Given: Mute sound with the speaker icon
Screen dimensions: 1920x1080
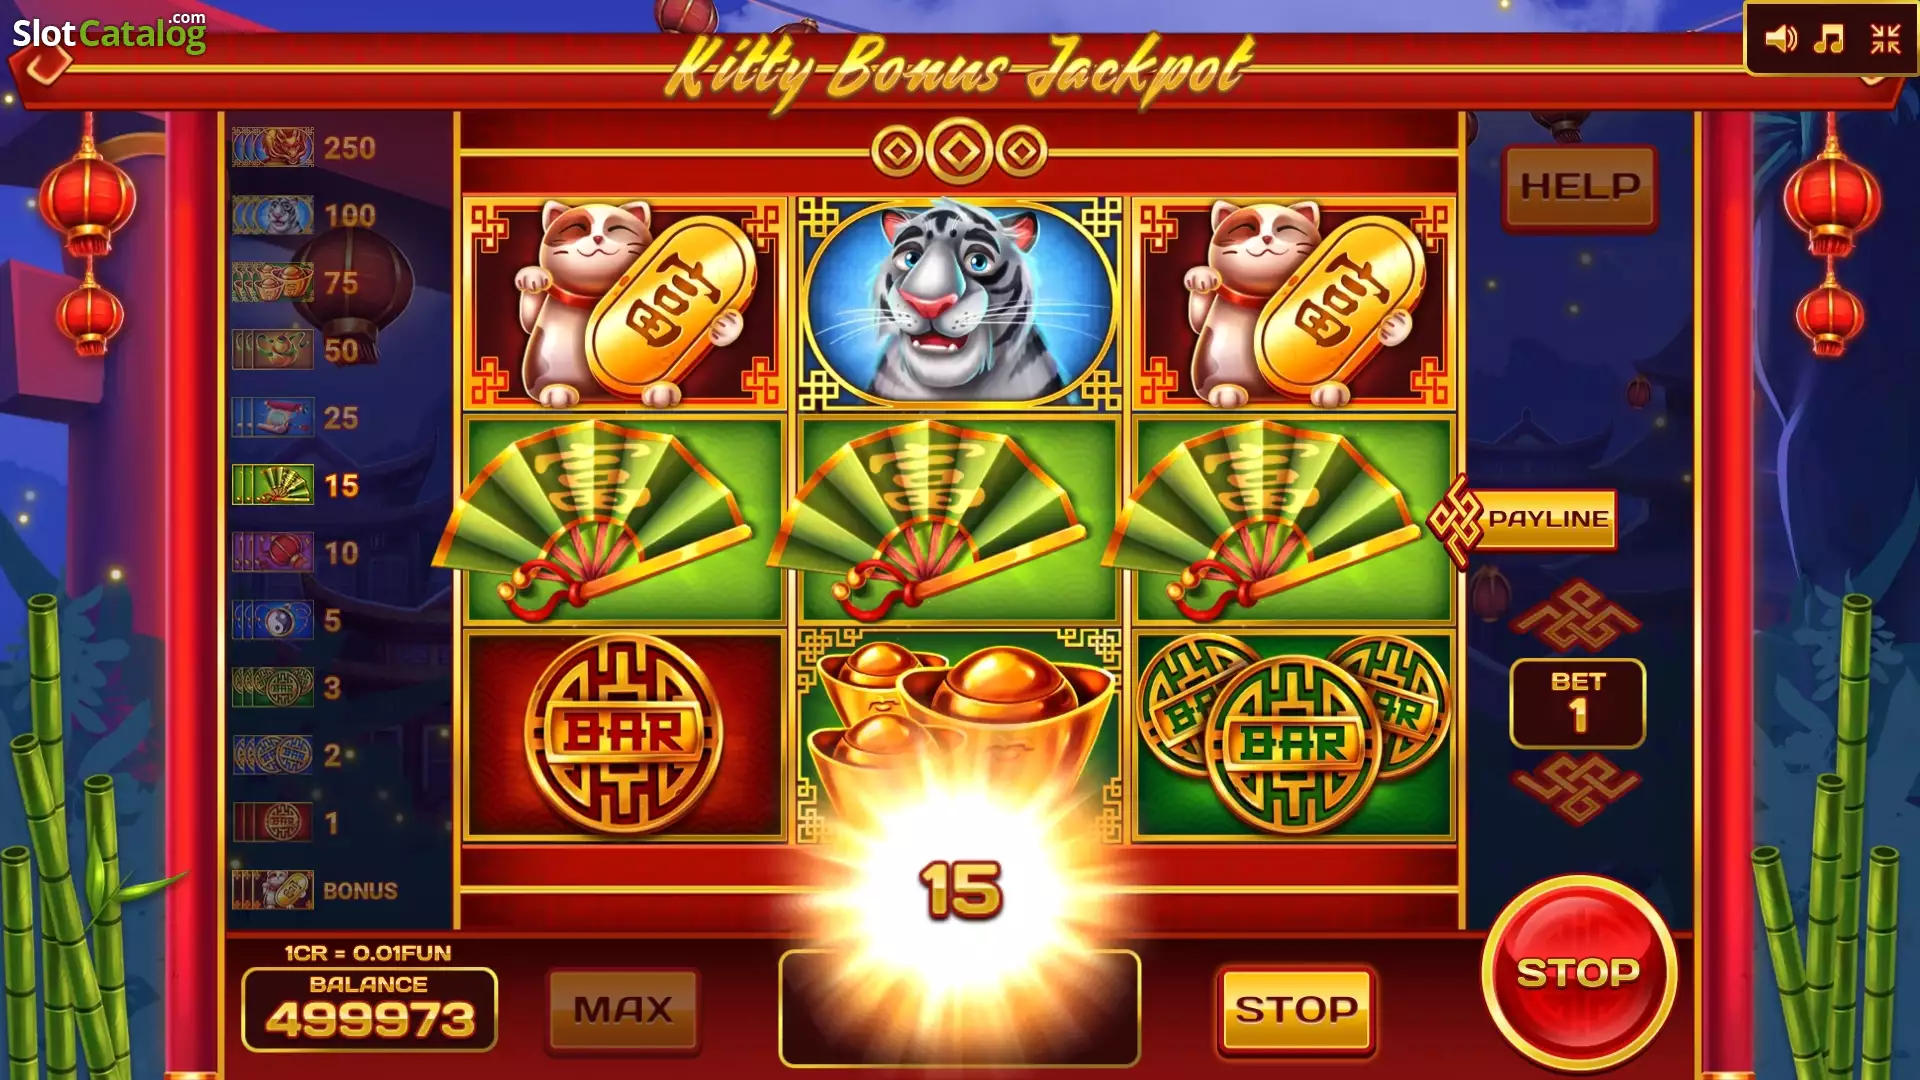Looking at the screenshot, I should point(1780,39).
